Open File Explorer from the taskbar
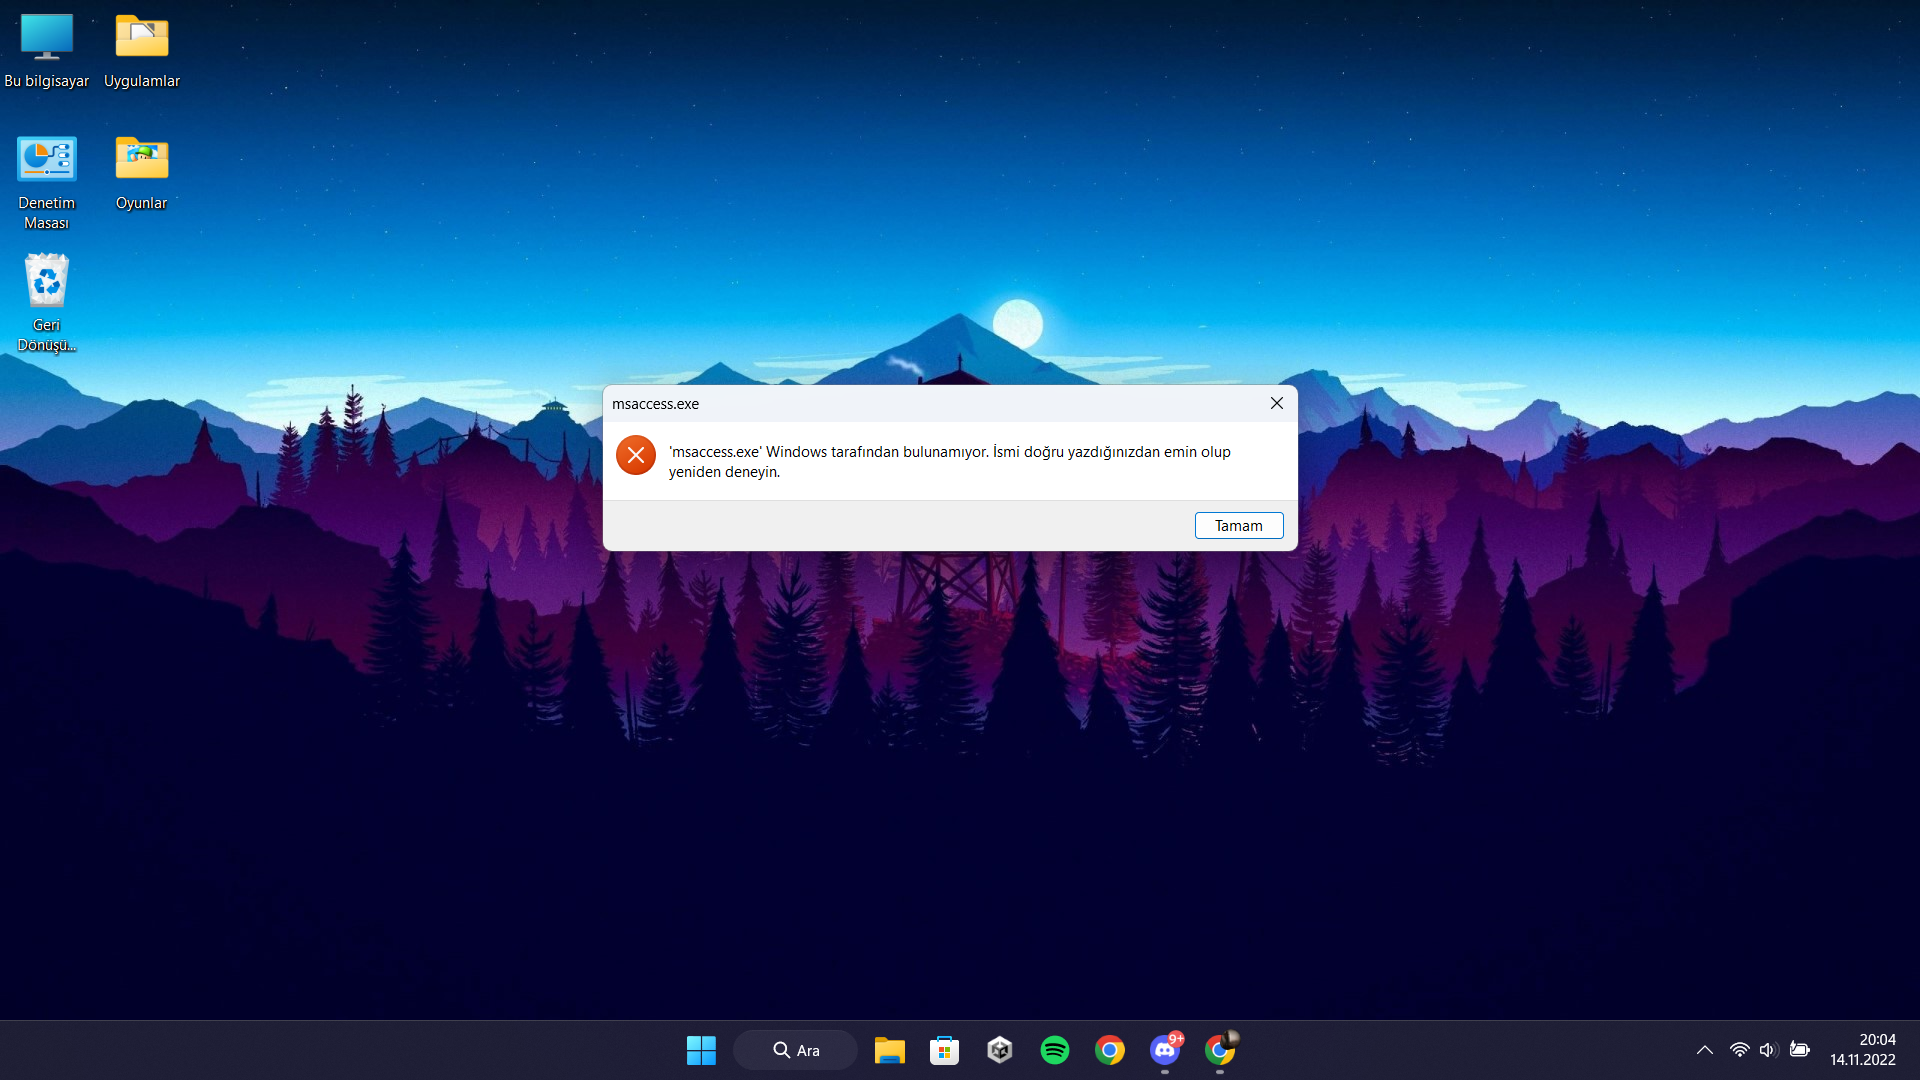Image resolution: width=1920 pixels, height=1080 pixels. [x=889, y=1050]
